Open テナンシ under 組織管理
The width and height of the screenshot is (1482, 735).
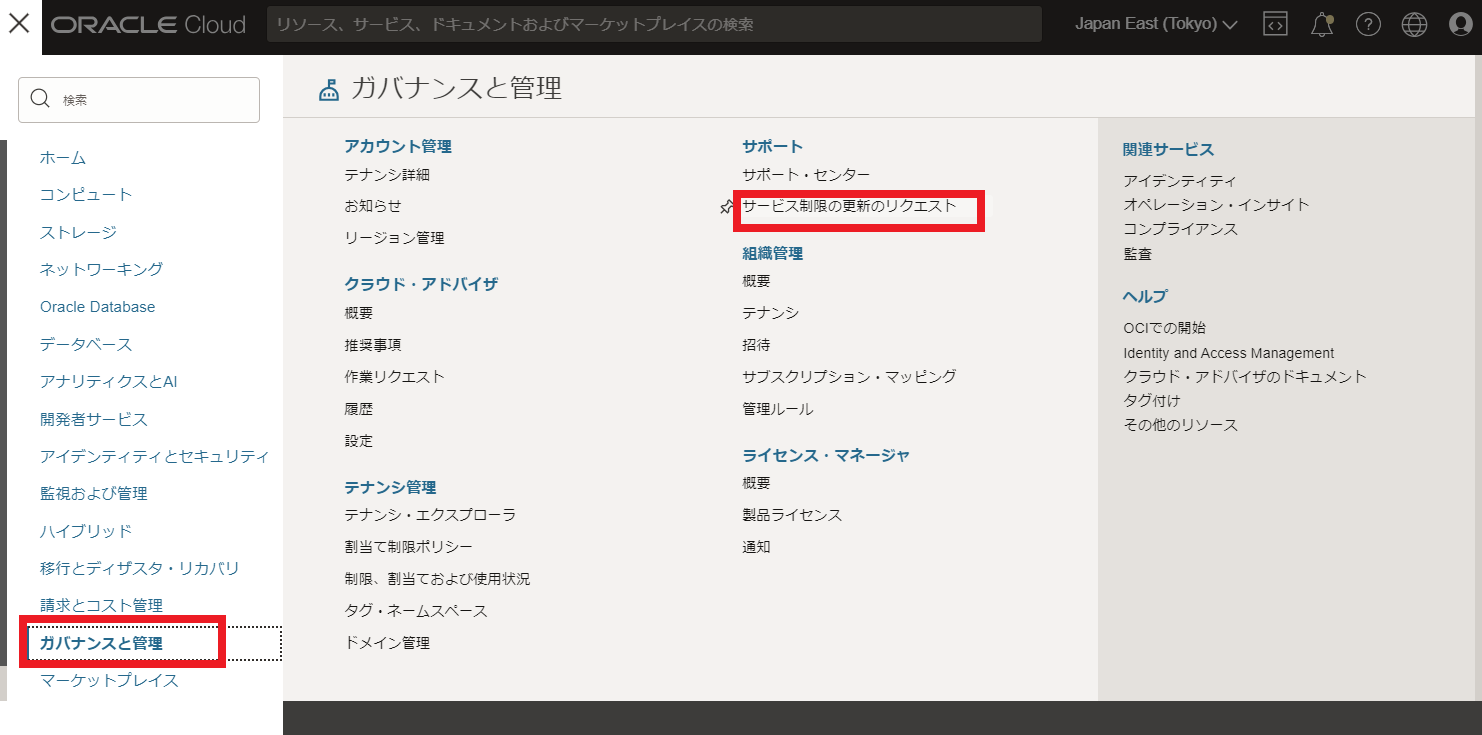click(x=770, y=313)
